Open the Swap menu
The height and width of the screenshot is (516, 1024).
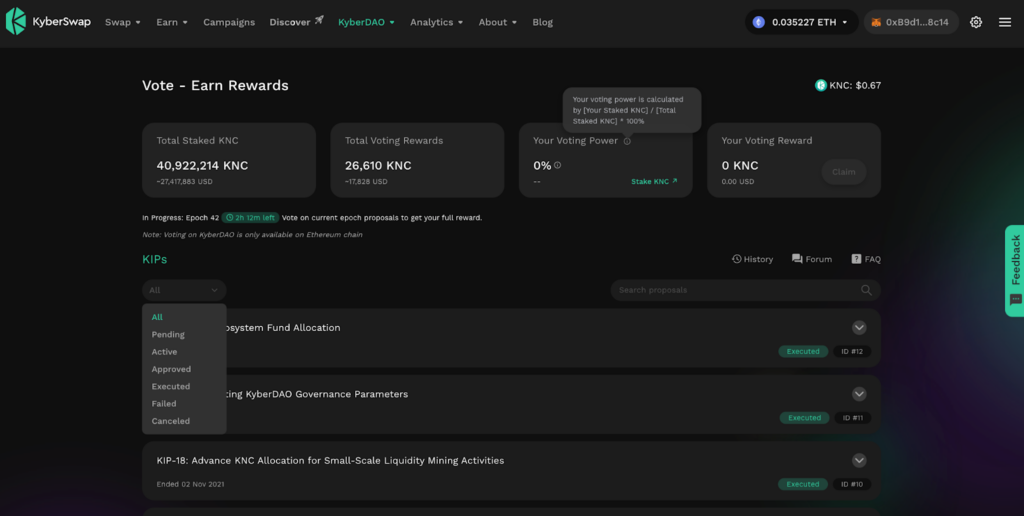click(123, 22)
